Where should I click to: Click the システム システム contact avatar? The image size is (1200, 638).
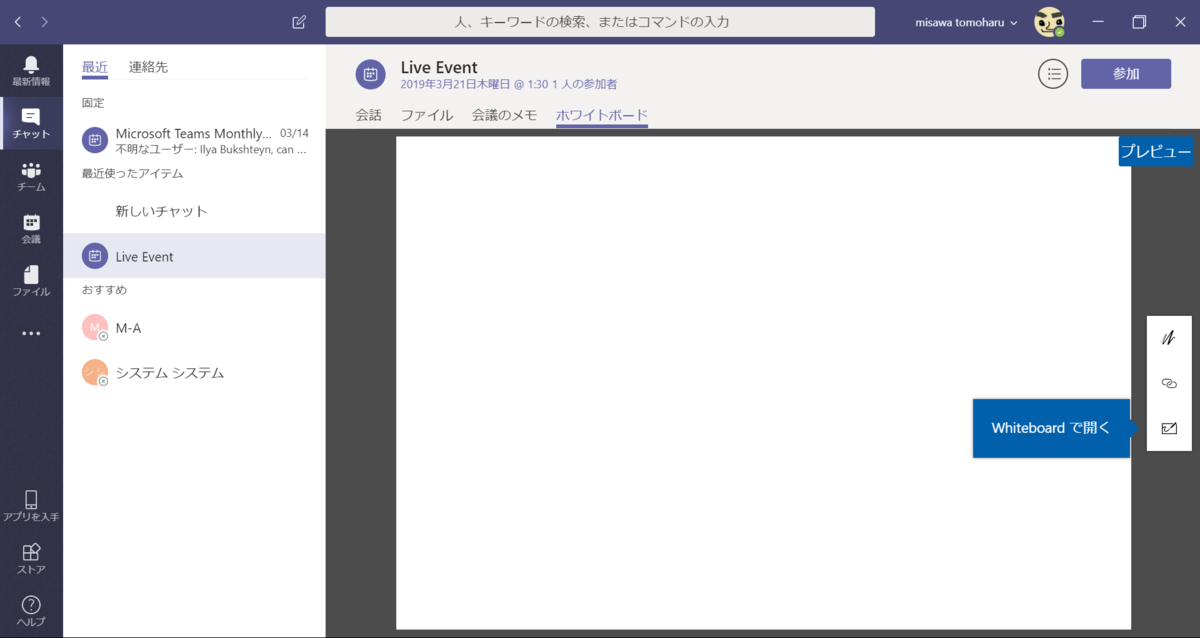(x=94, y=372)
